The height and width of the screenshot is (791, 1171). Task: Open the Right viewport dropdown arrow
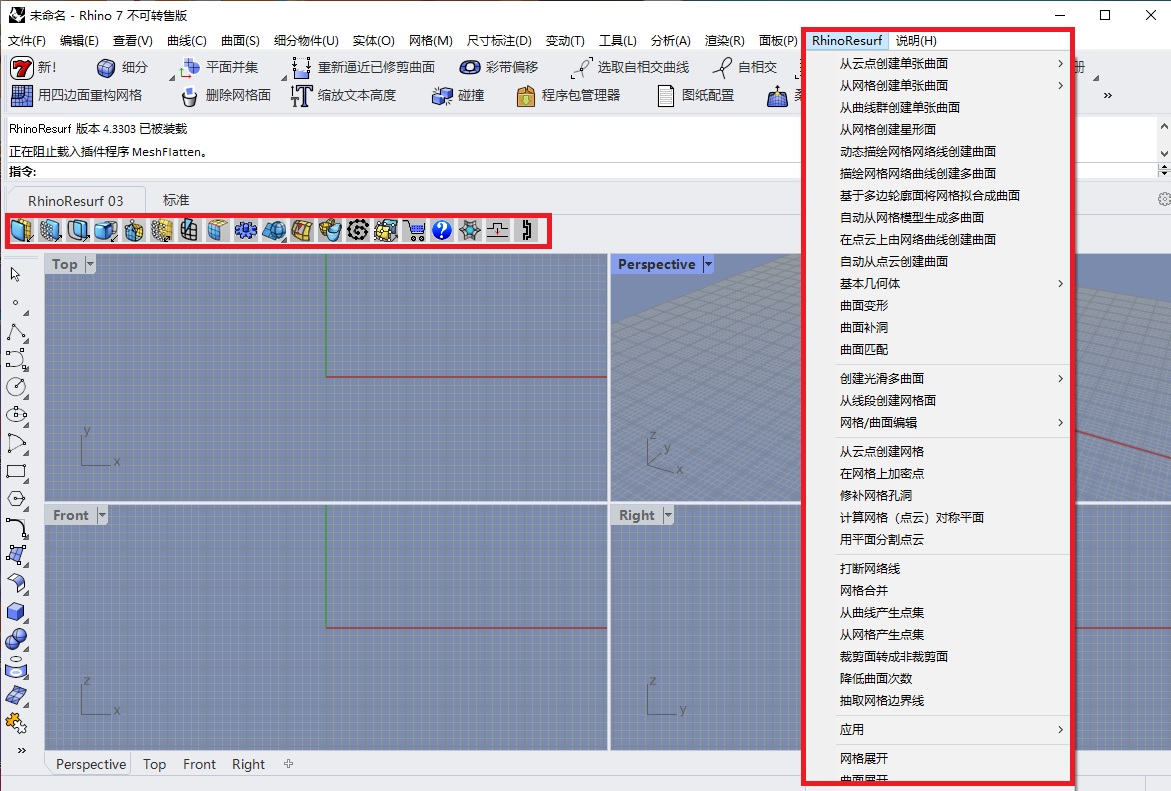click(x=668, y=515)
